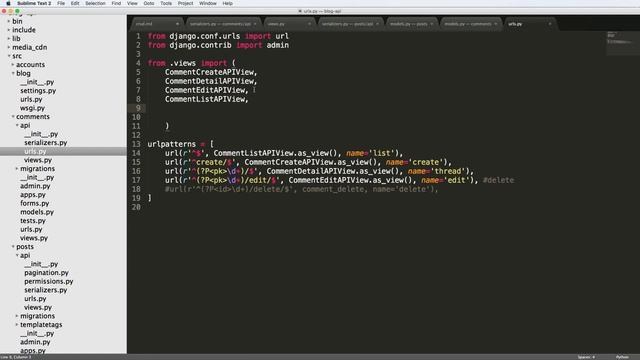Viewport: 640px width, 360px height.
Task: Expand the bin folder arrow
Action: [x=9, y=21]
